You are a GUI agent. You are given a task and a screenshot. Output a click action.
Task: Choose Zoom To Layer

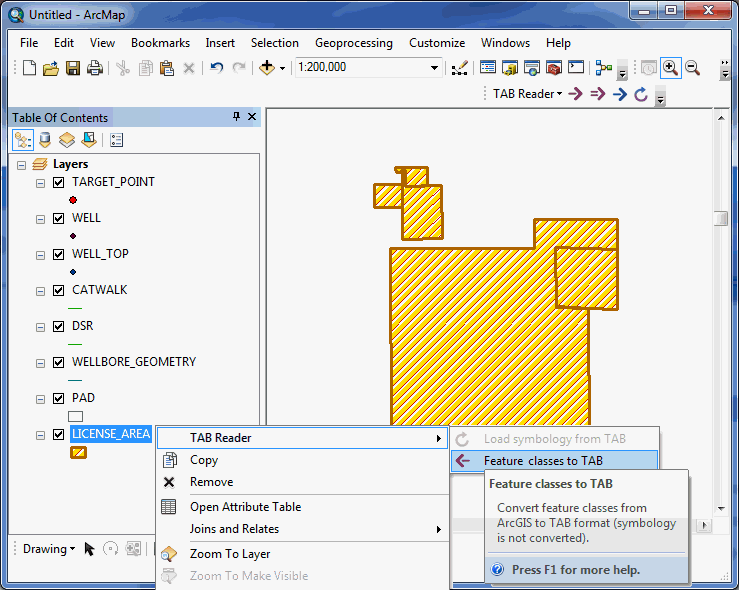tap(303, 554)
